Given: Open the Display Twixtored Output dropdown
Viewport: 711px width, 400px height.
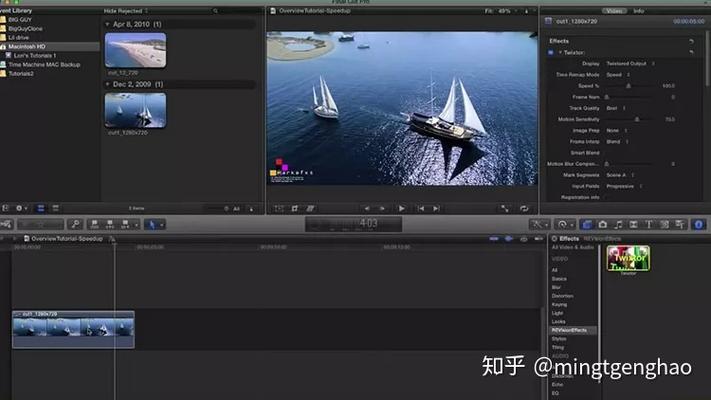Looking at the screenshot, I should (x=630, y=63).
